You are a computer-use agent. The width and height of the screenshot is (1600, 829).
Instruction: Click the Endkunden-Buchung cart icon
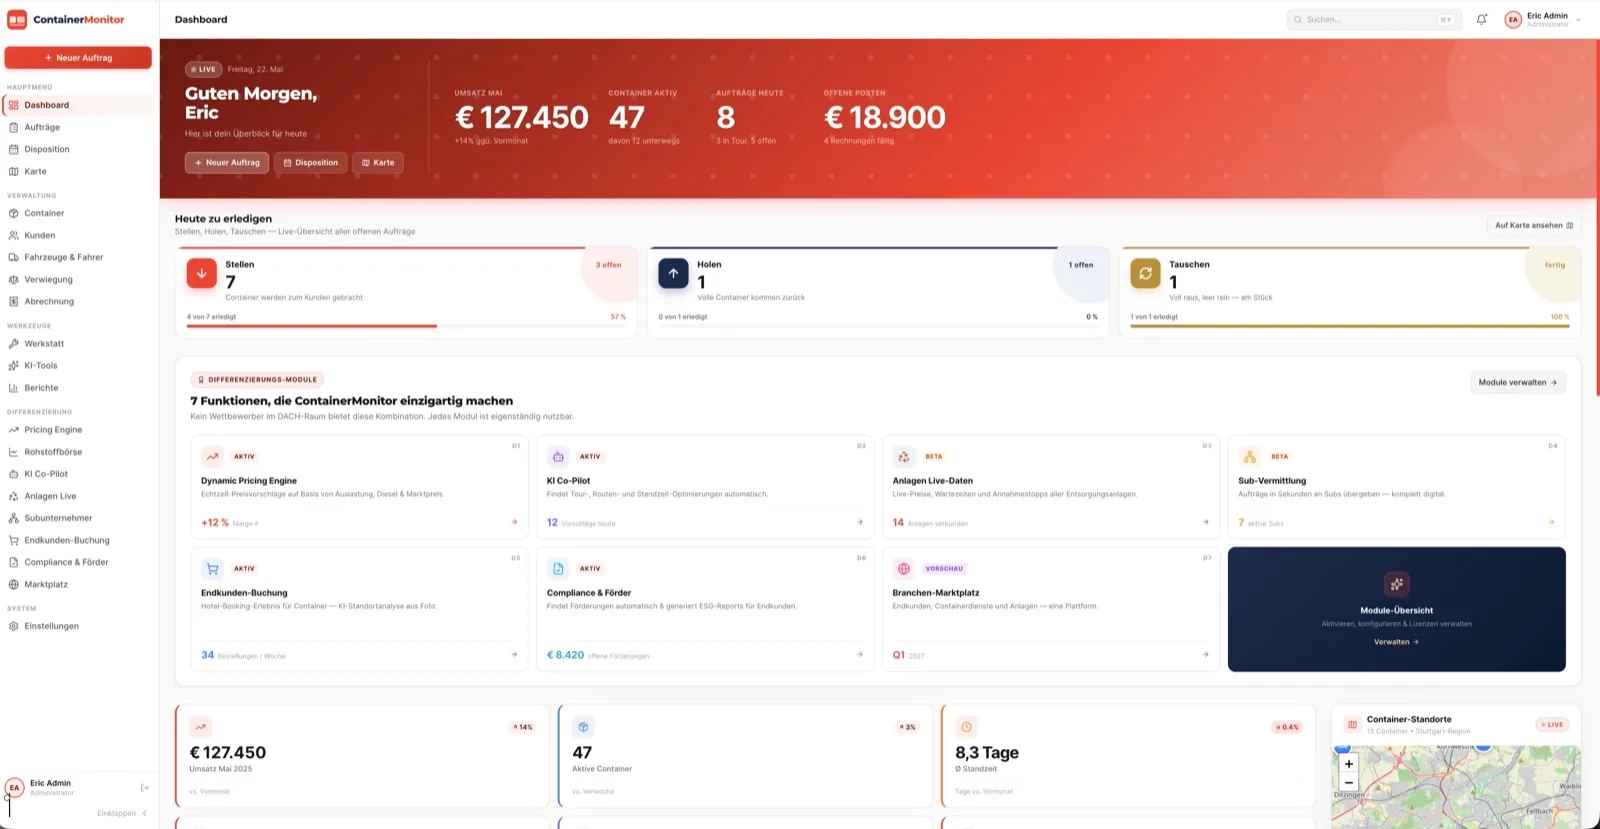[x=212, y=568]
